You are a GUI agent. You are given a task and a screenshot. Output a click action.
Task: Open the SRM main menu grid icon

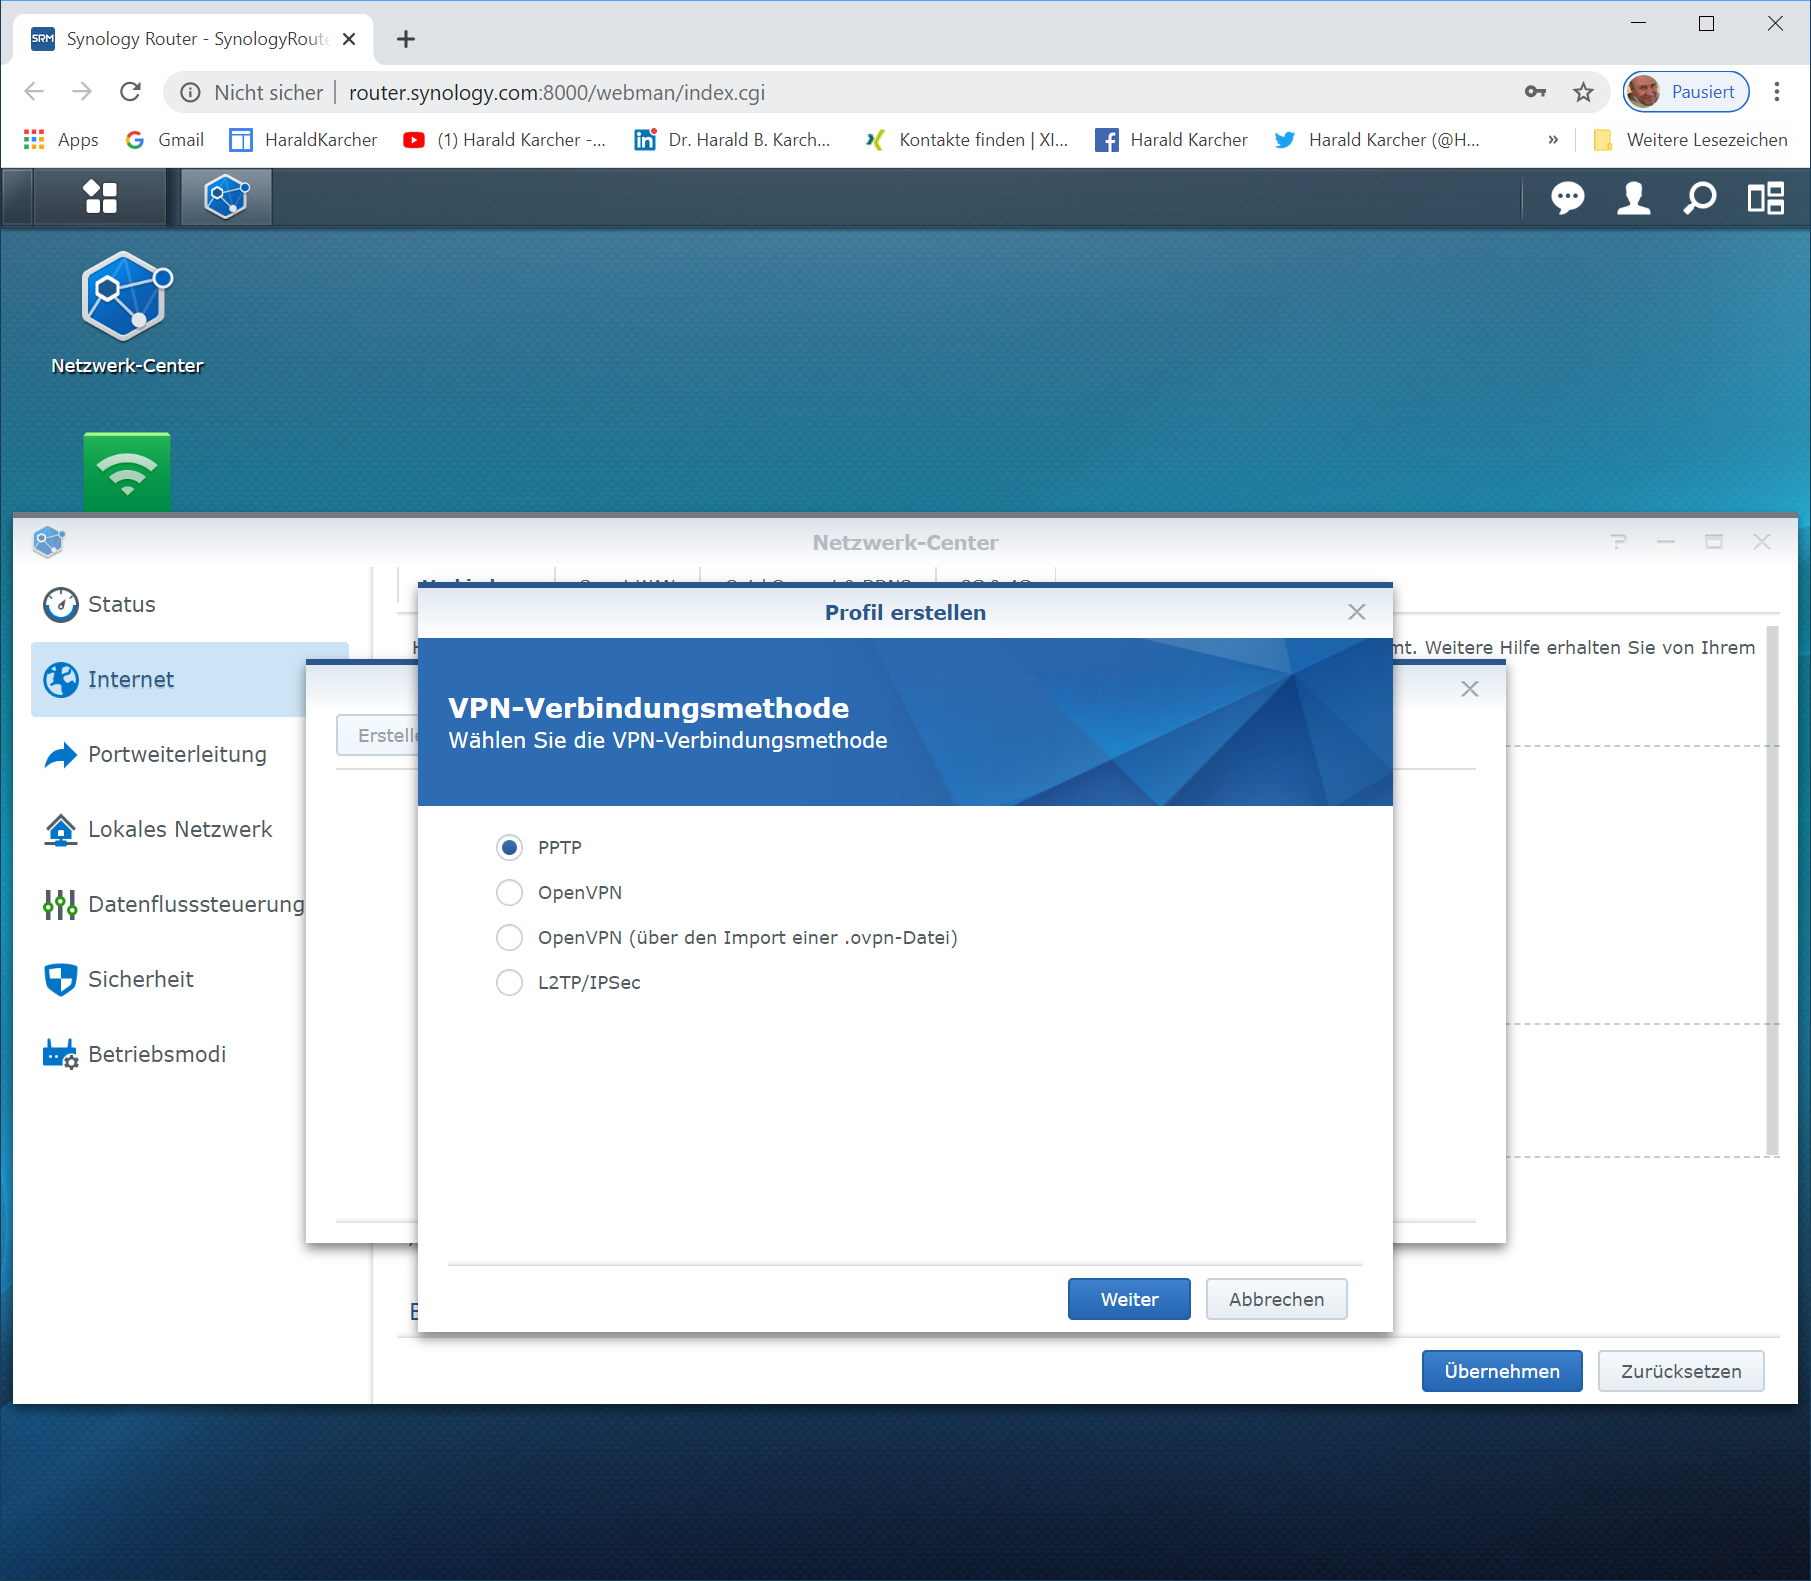pos(100,197)
